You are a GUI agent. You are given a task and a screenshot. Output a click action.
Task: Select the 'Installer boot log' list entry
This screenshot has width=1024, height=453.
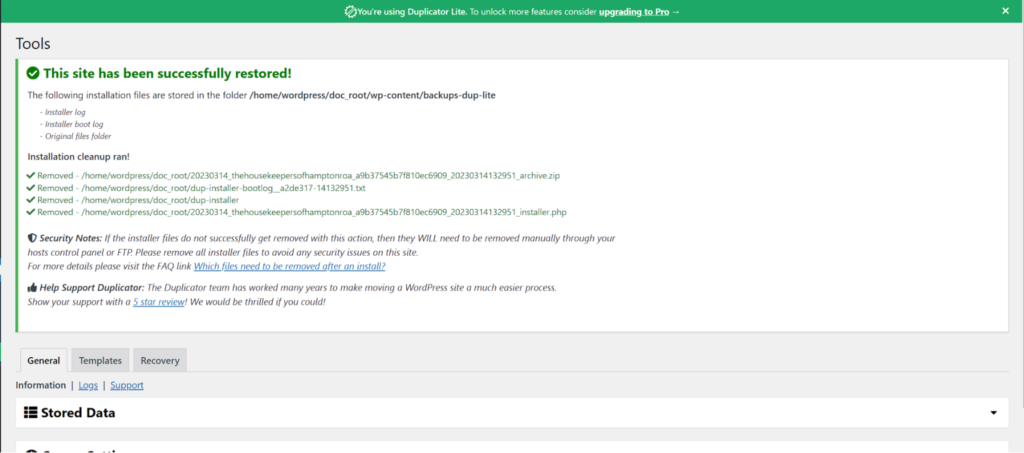click(72, 124)
